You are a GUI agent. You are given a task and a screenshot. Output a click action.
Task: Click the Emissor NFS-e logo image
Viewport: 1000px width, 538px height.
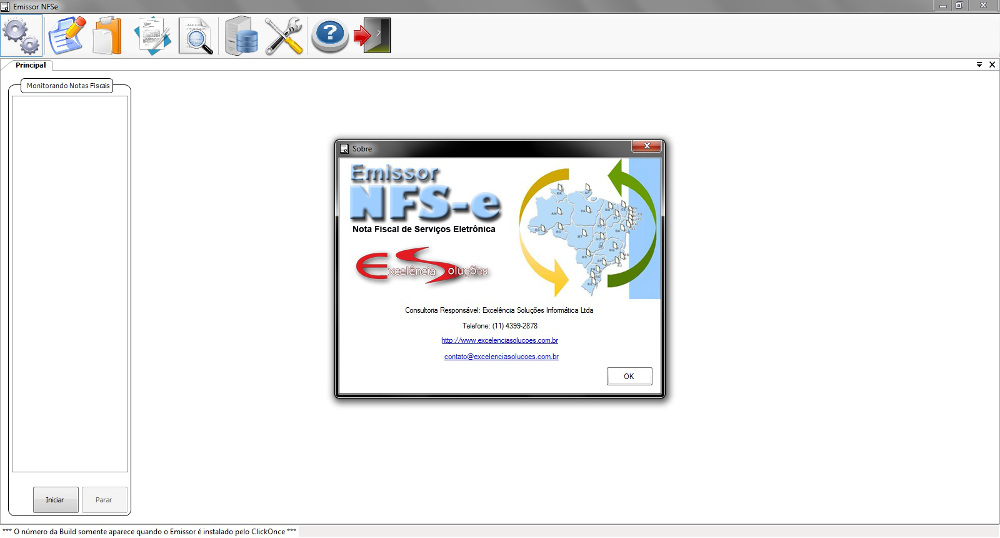tap(425, 195)
